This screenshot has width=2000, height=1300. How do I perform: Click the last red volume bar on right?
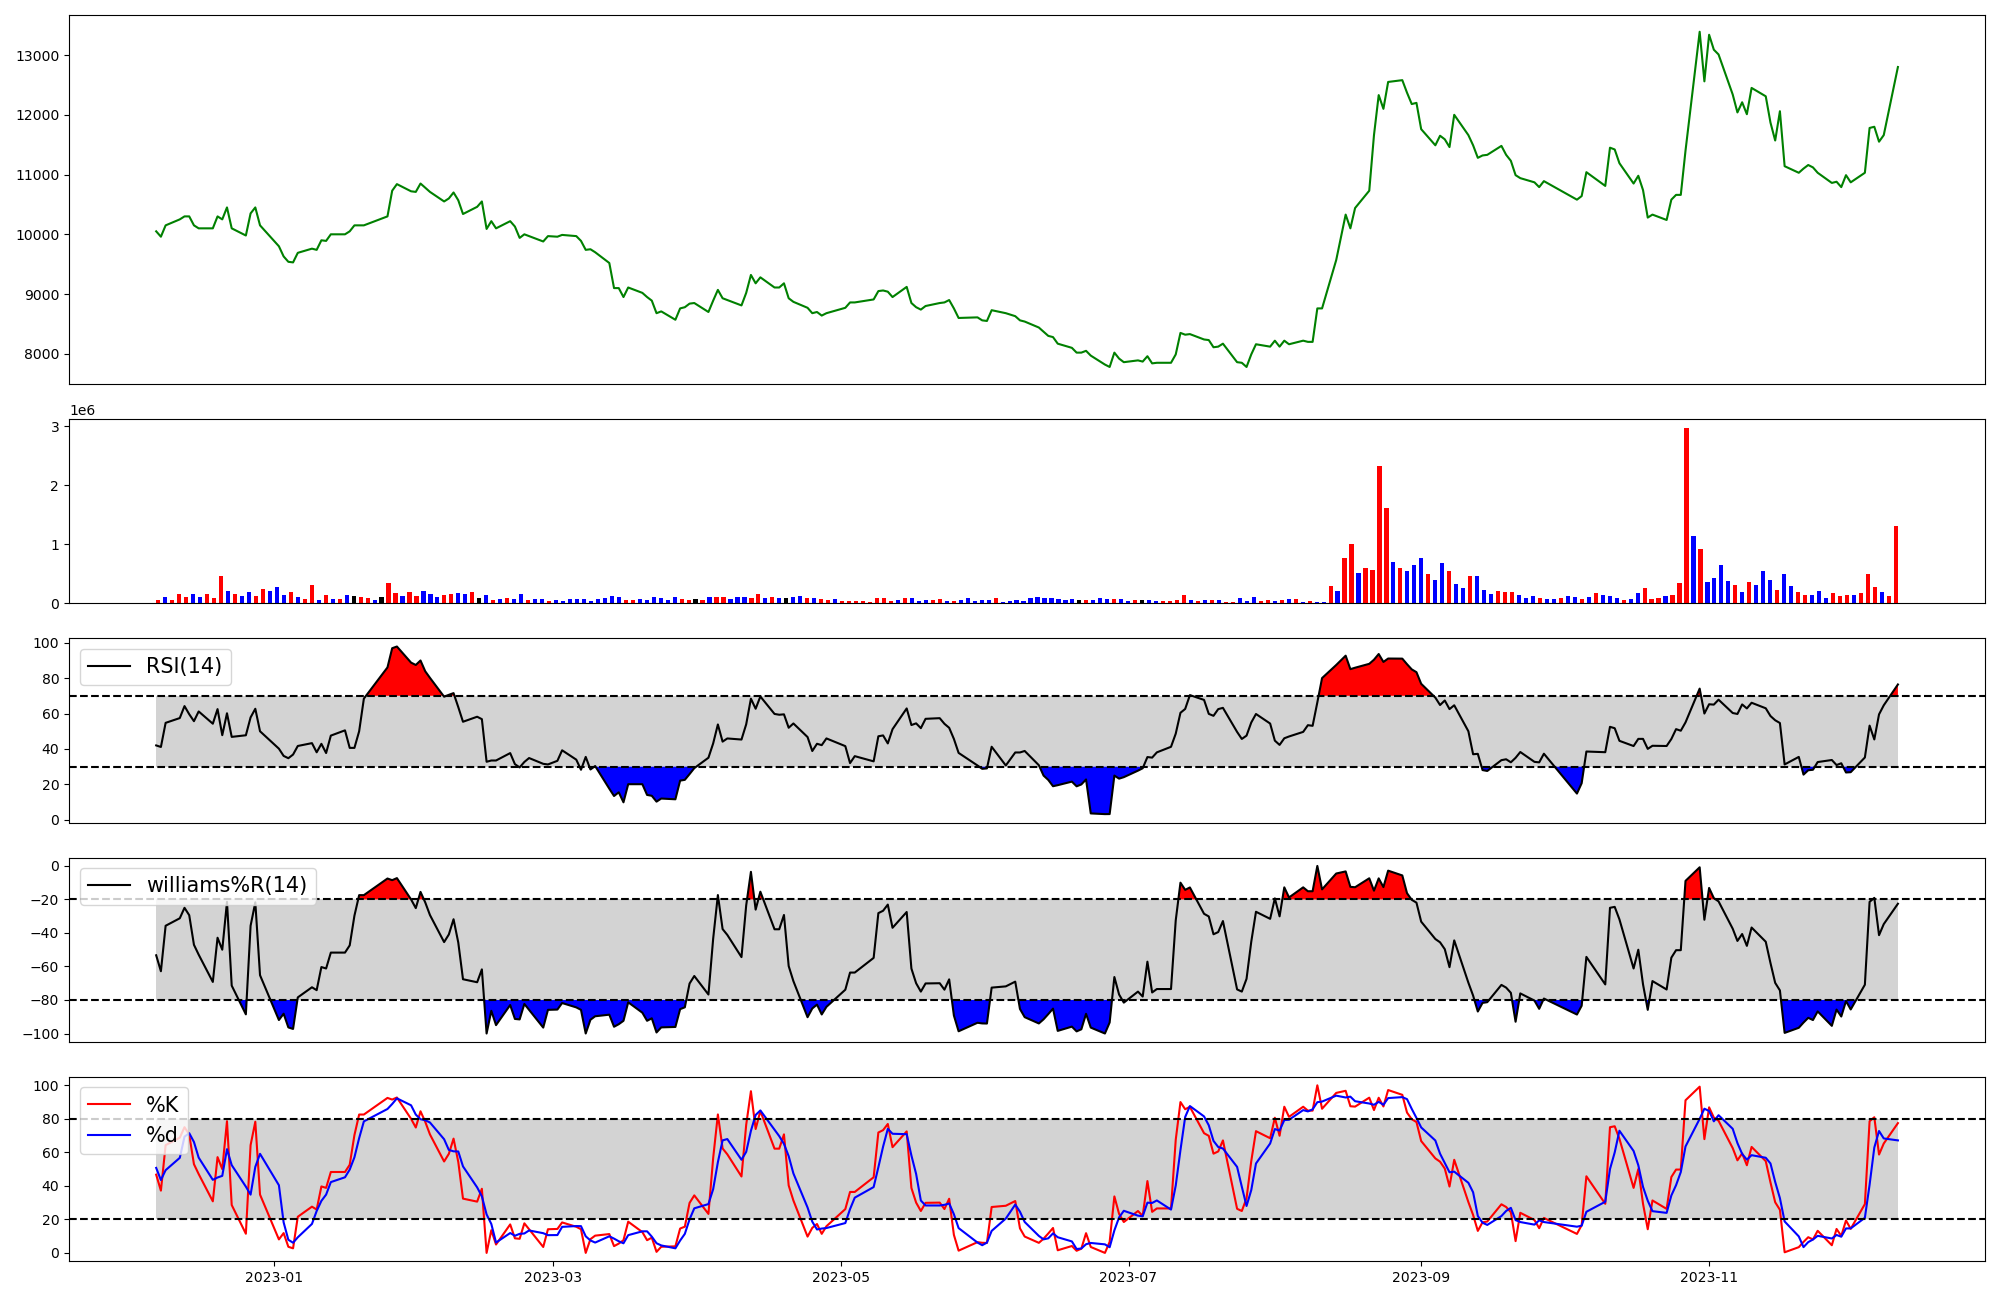pyautogui.click(x=1895, y=565)
